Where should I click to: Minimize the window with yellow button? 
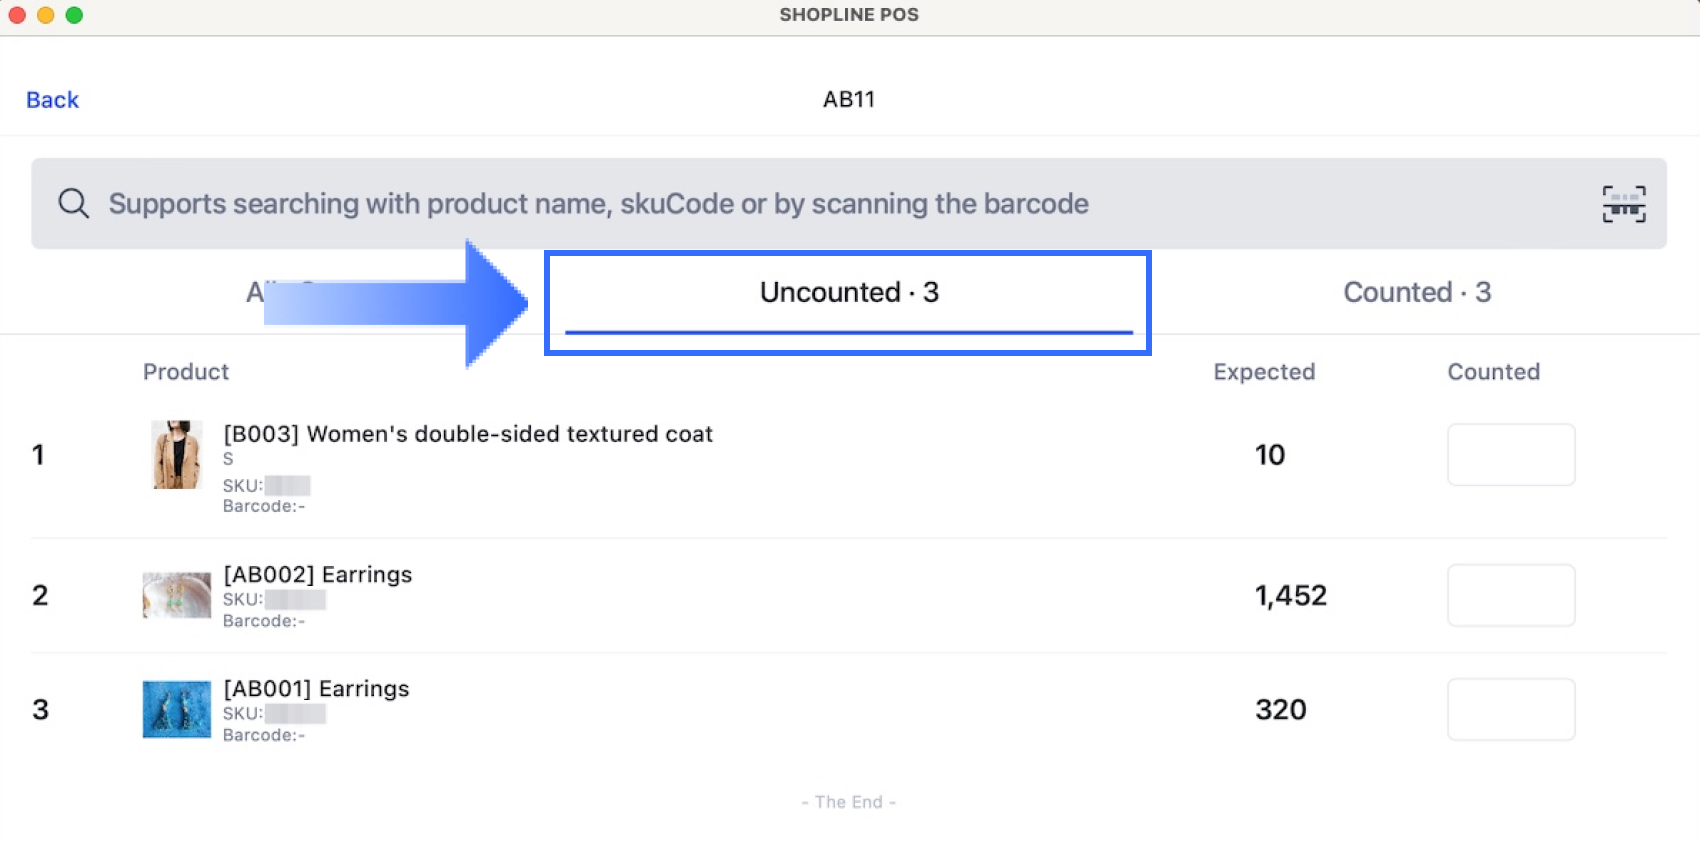tap(45, 15)
